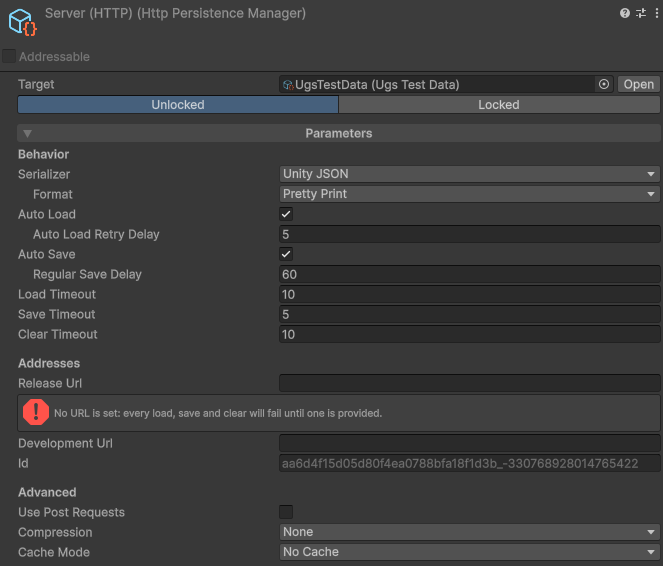The height and width of the screenshot is (566, 663).
Task: Click the Auto Save label
Action: (47, 254)
